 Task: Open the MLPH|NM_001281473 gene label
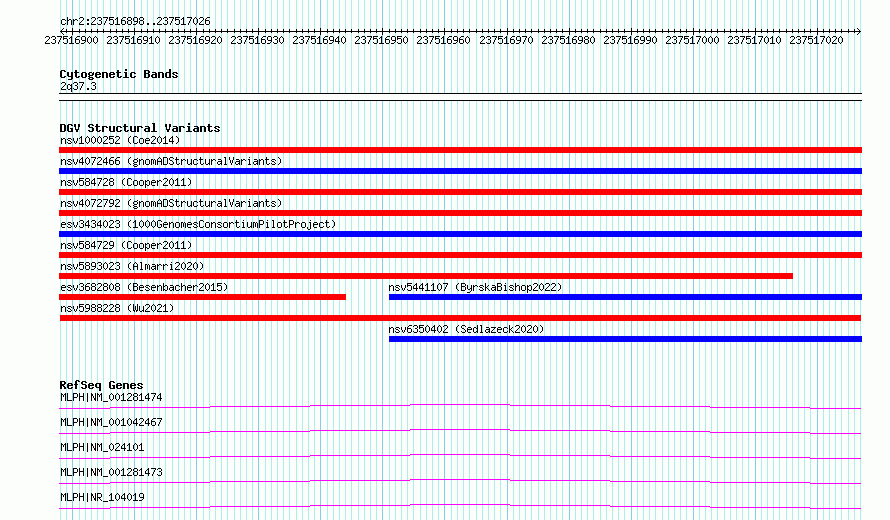(111, 472)
